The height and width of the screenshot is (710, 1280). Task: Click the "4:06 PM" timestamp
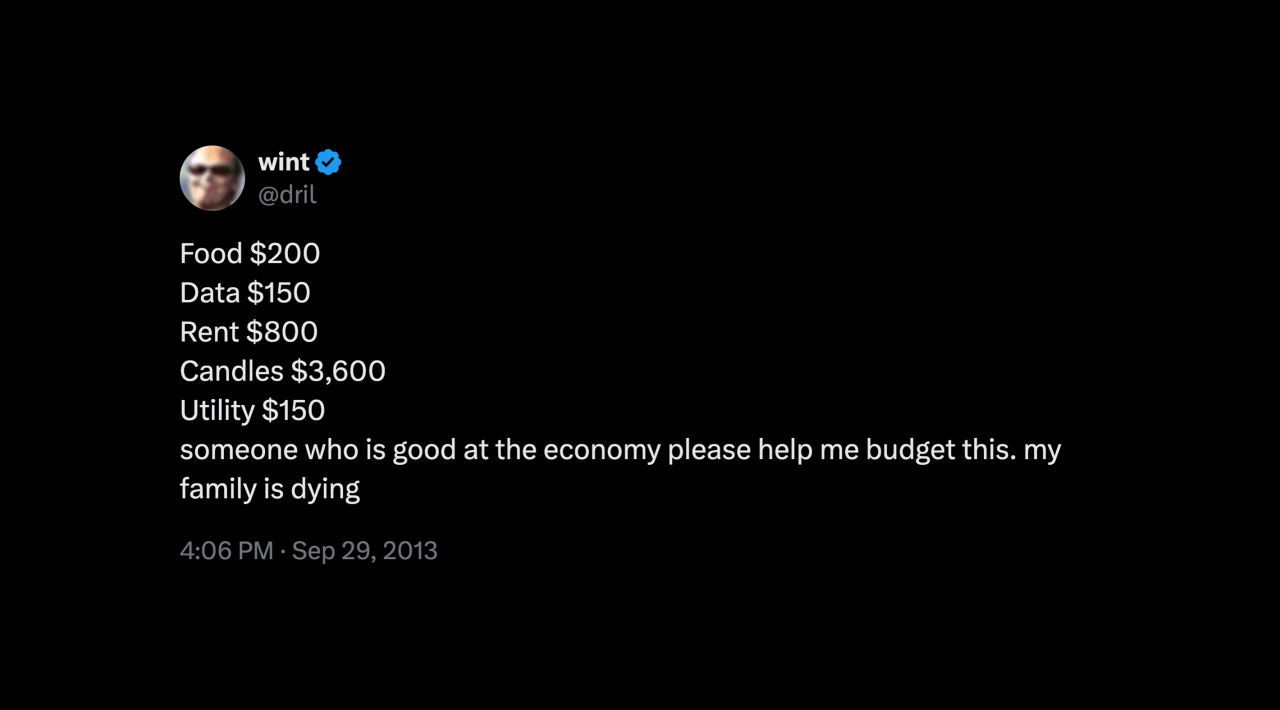(226, 551)
